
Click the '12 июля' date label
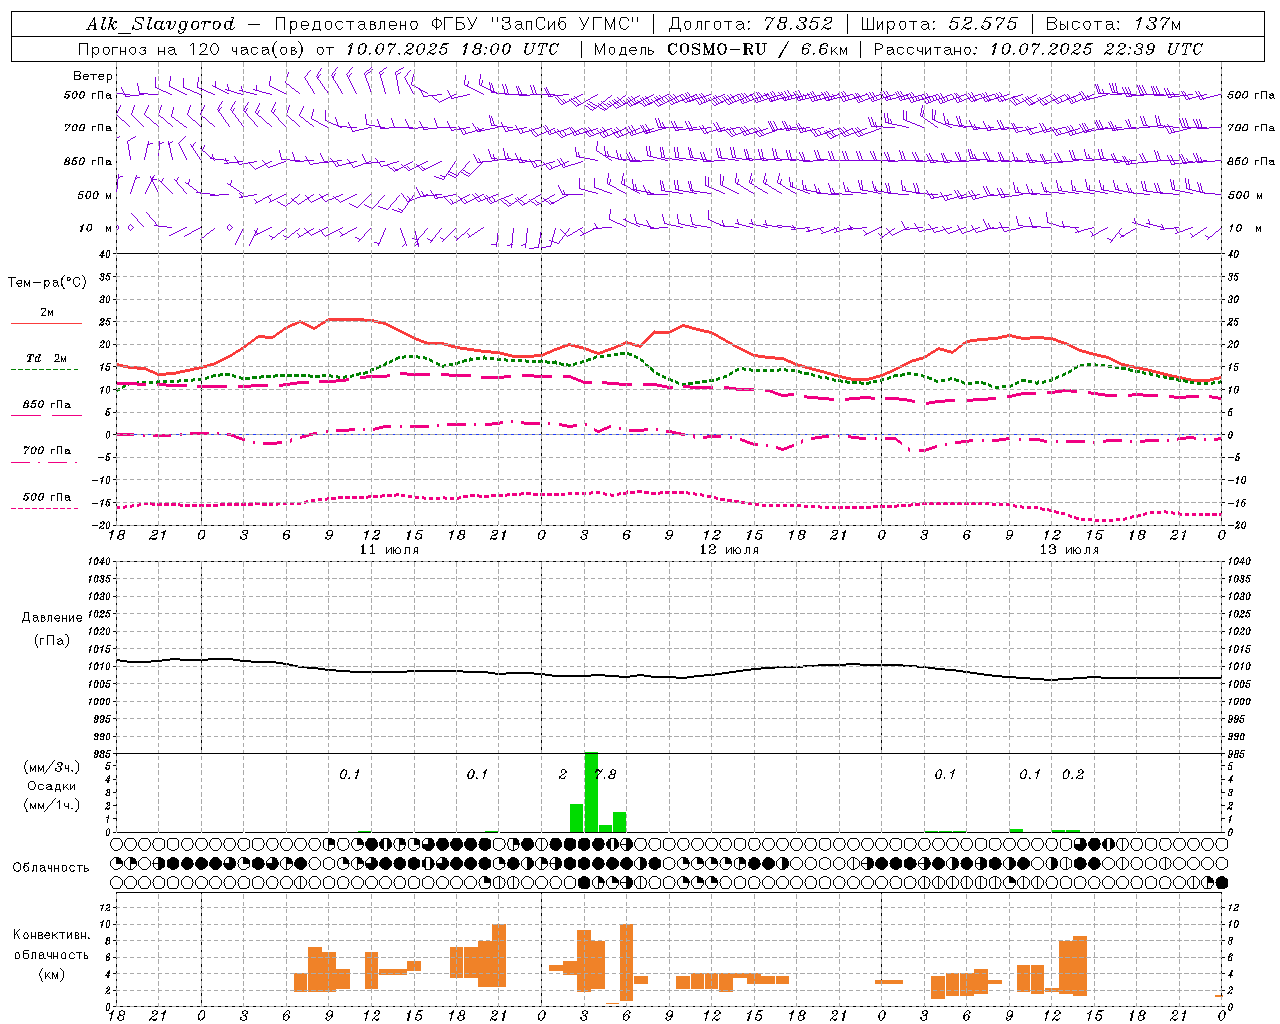click(x=729, y=550)
